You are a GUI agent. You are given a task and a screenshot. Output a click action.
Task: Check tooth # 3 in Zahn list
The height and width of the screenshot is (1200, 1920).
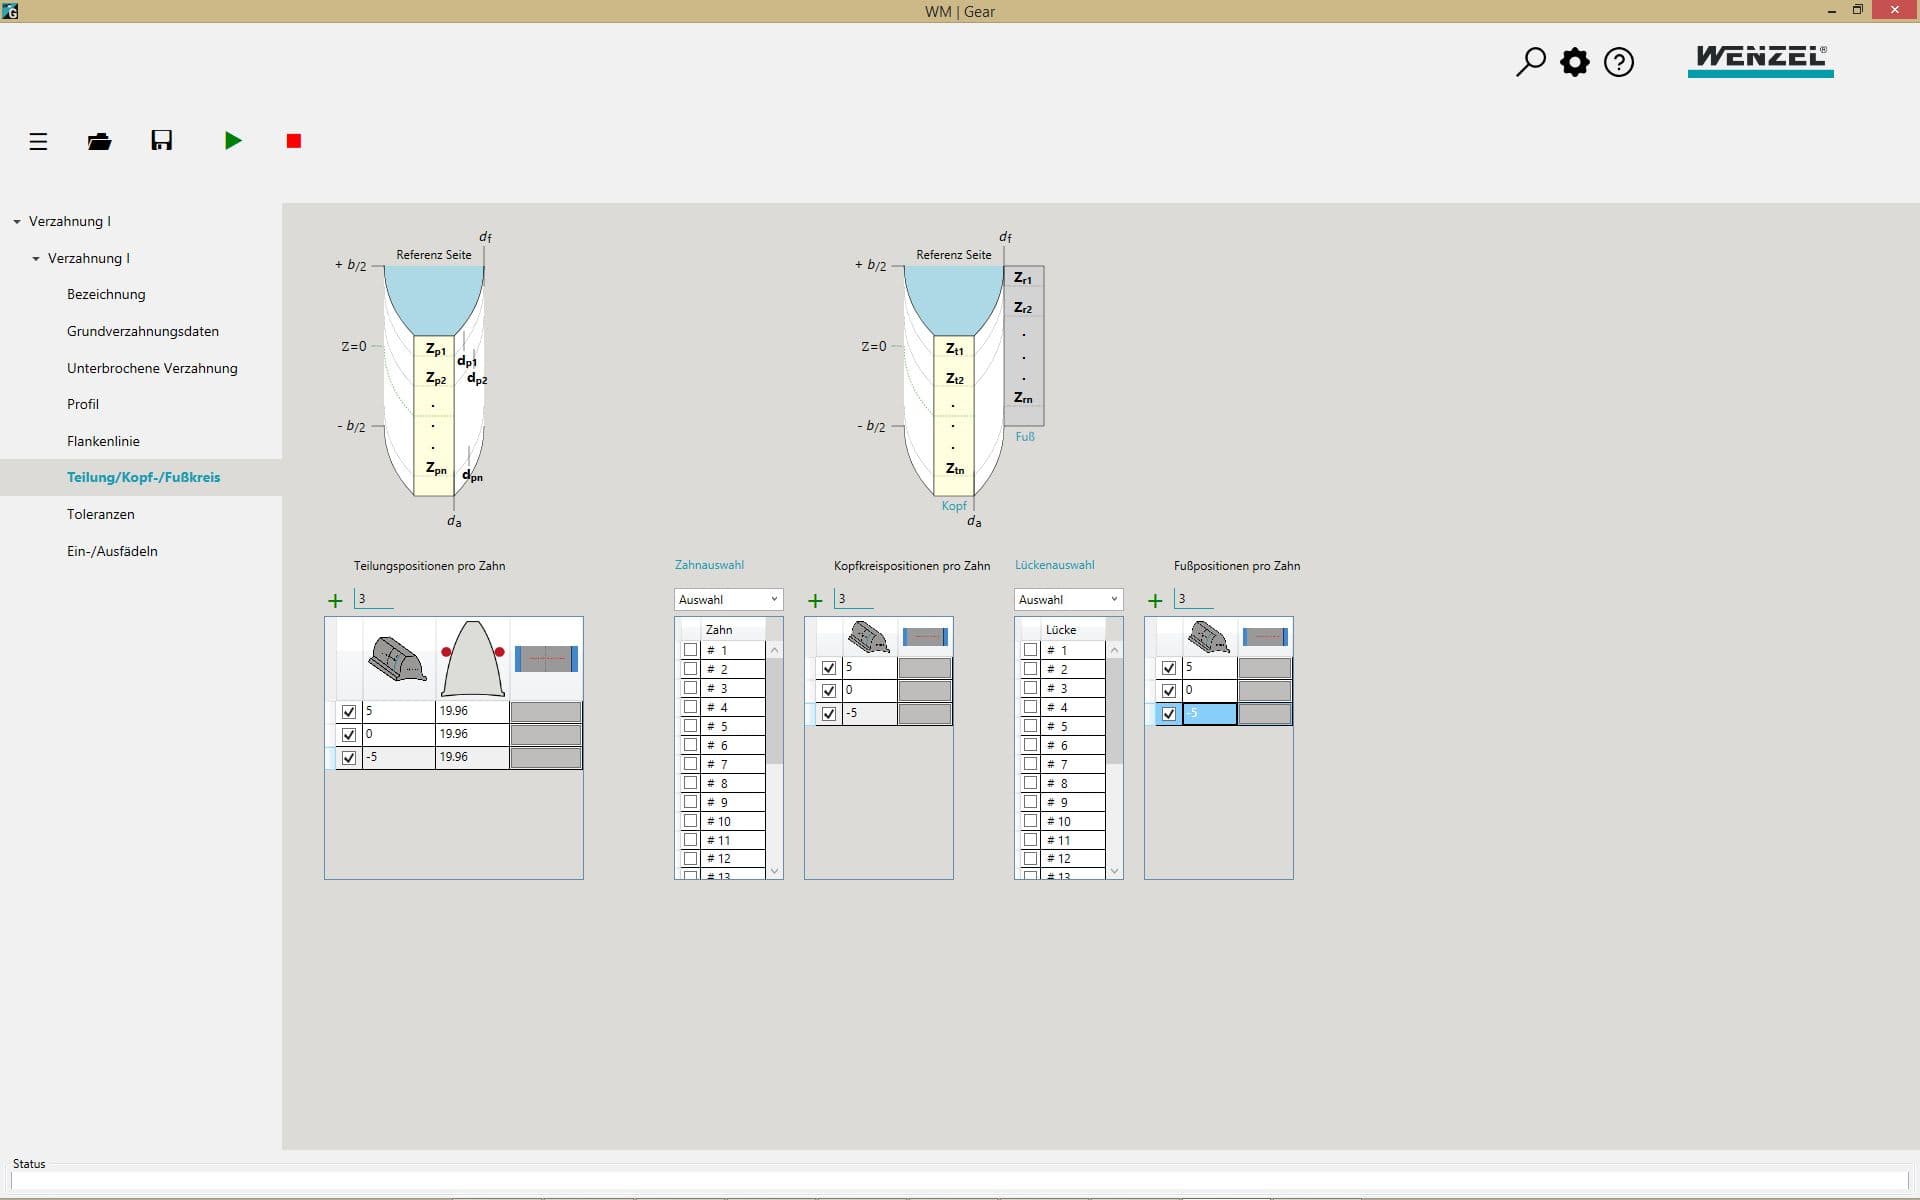(690, 688)
